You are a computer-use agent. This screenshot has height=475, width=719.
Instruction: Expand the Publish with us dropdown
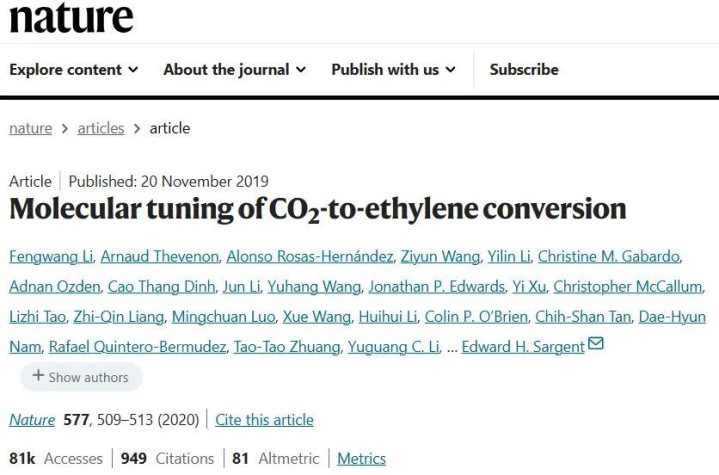coord(393,69)
